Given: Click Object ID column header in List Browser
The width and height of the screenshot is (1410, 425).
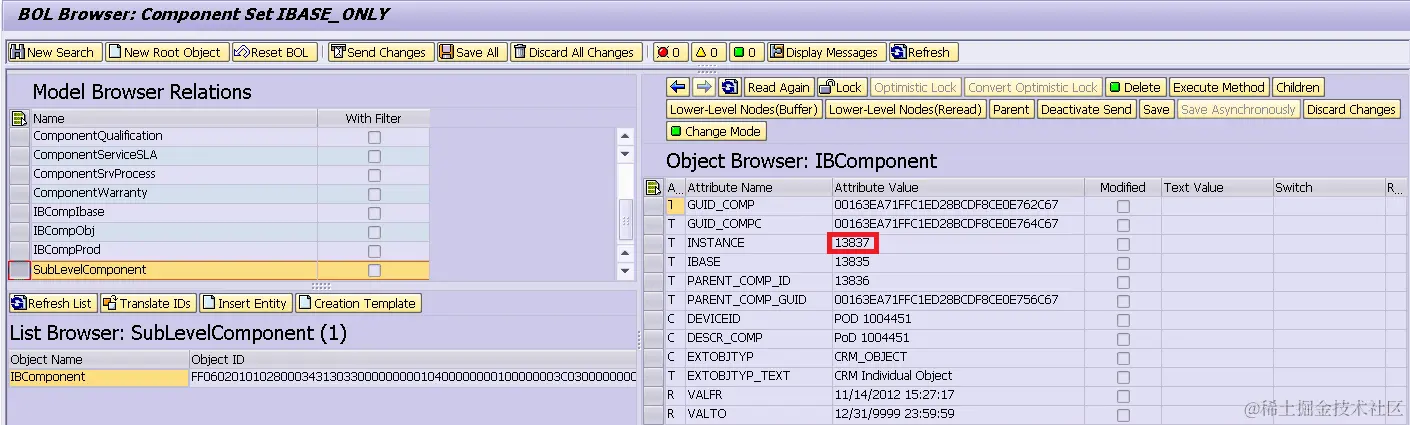Looking at the screenshot, I should pos(412,359).
